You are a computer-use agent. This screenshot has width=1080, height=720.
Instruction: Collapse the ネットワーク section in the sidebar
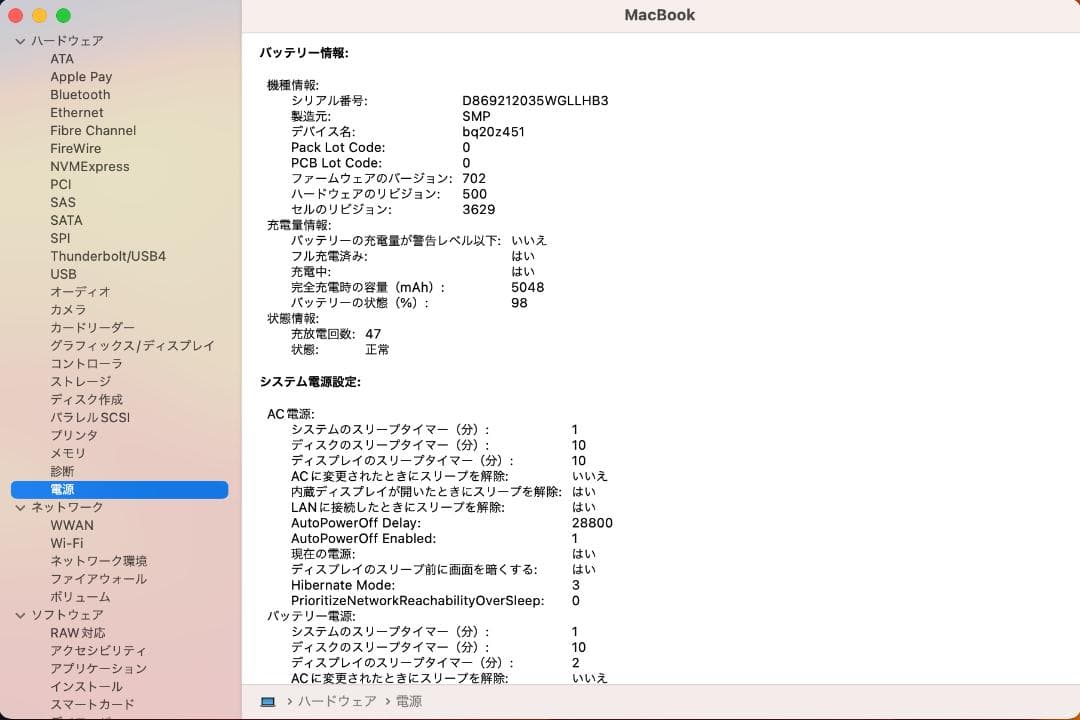pos(18,507)
